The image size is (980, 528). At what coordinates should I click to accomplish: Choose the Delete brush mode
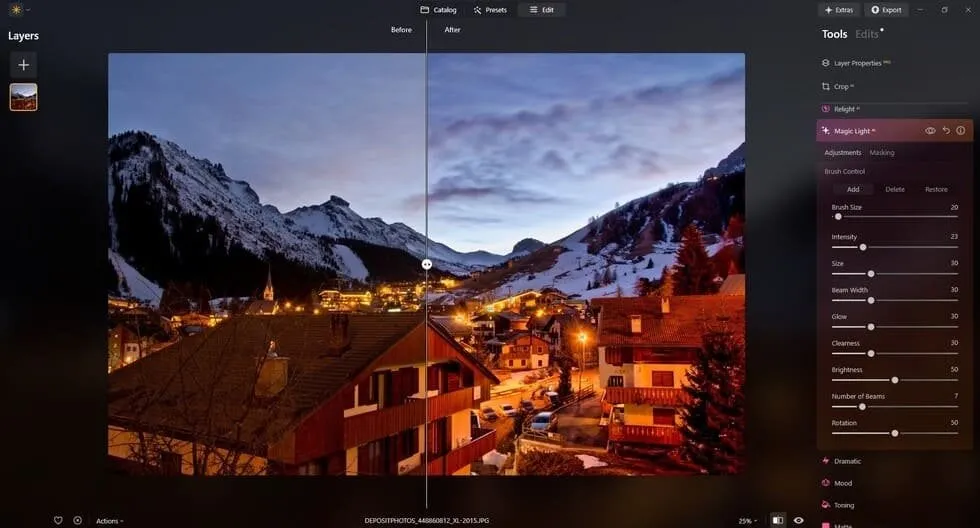895,189
